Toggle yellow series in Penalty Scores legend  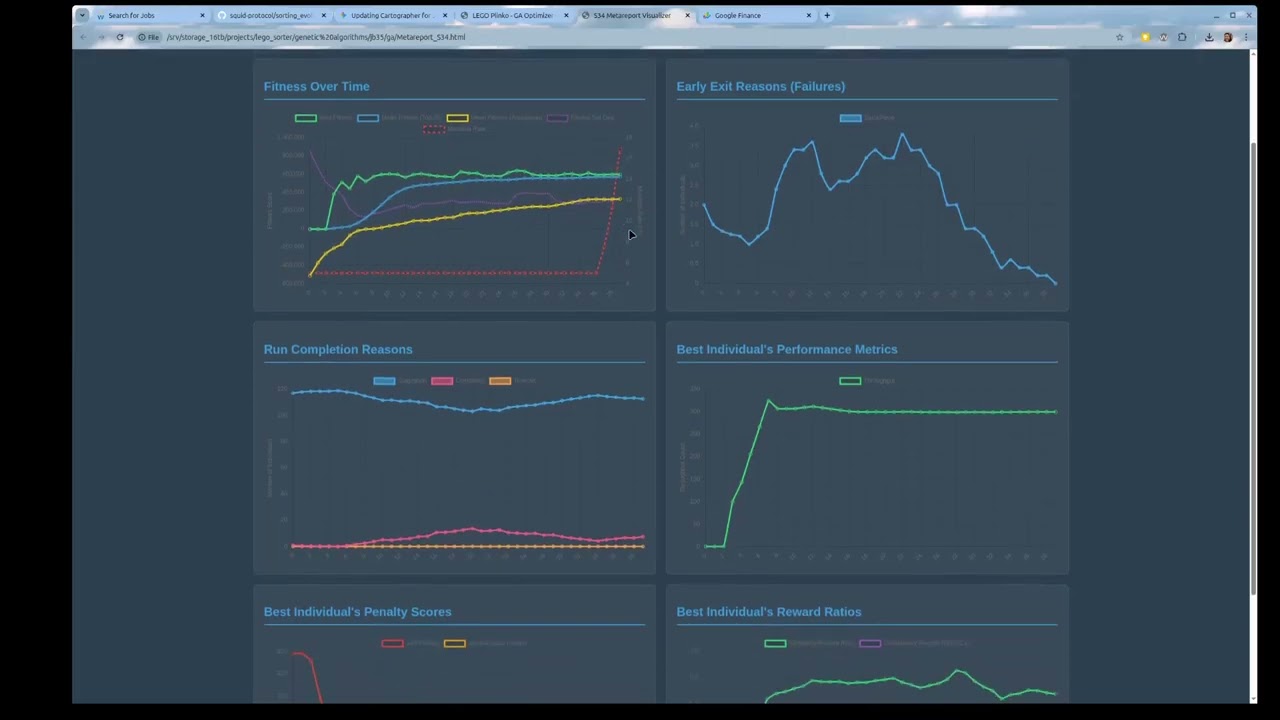click(x=455, y=643)
